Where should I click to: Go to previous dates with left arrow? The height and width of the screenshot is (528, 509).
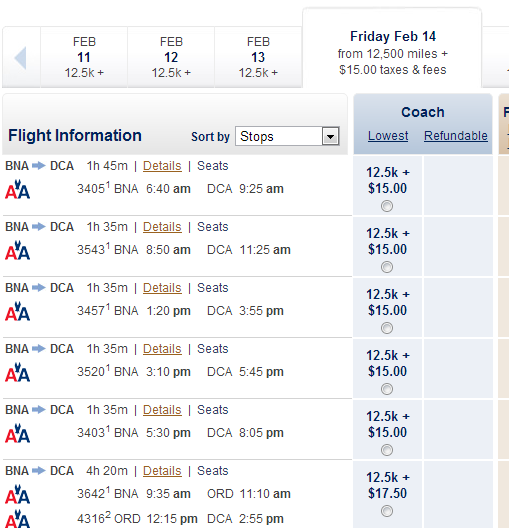pos(20,58)
